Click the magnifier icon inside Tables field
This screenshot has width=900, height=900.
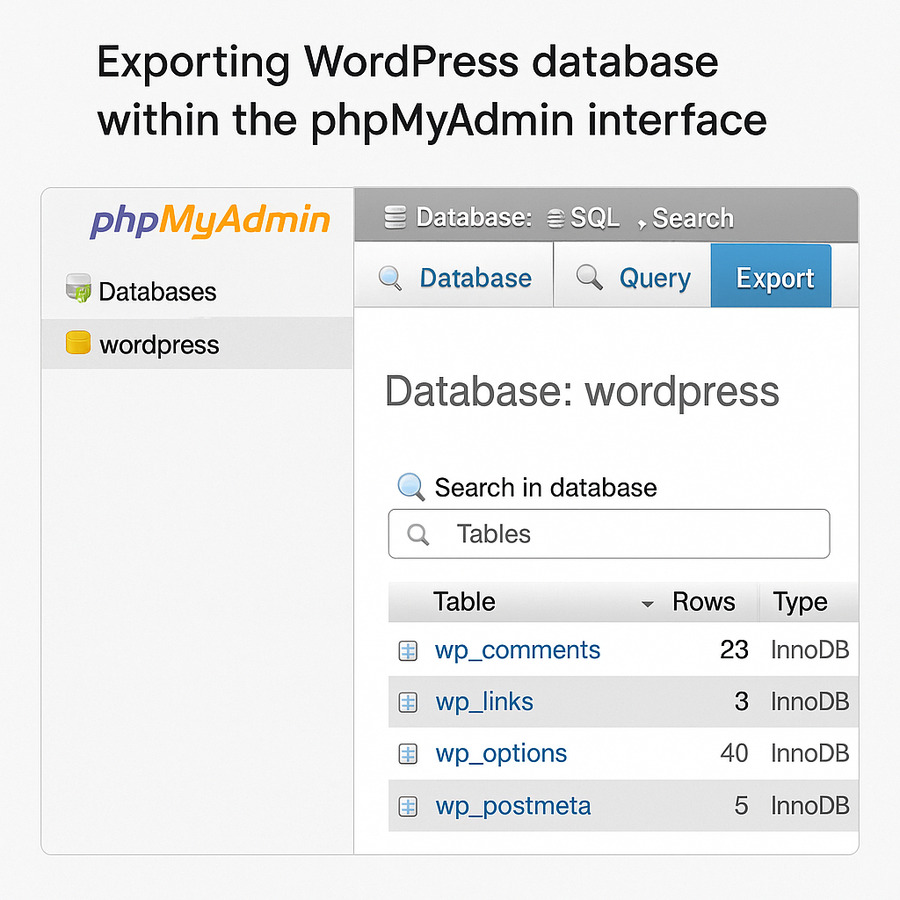(x=417, y=534)
